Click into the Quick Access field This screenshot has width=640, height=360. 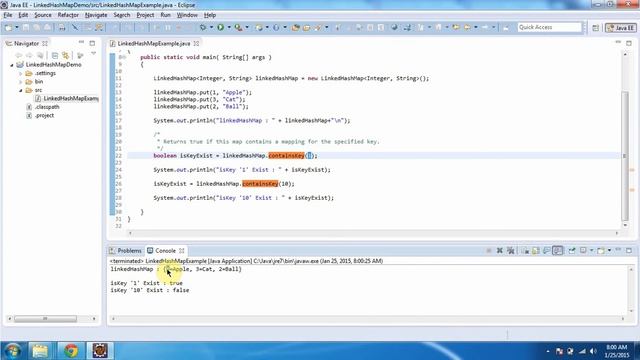[549, 27]
